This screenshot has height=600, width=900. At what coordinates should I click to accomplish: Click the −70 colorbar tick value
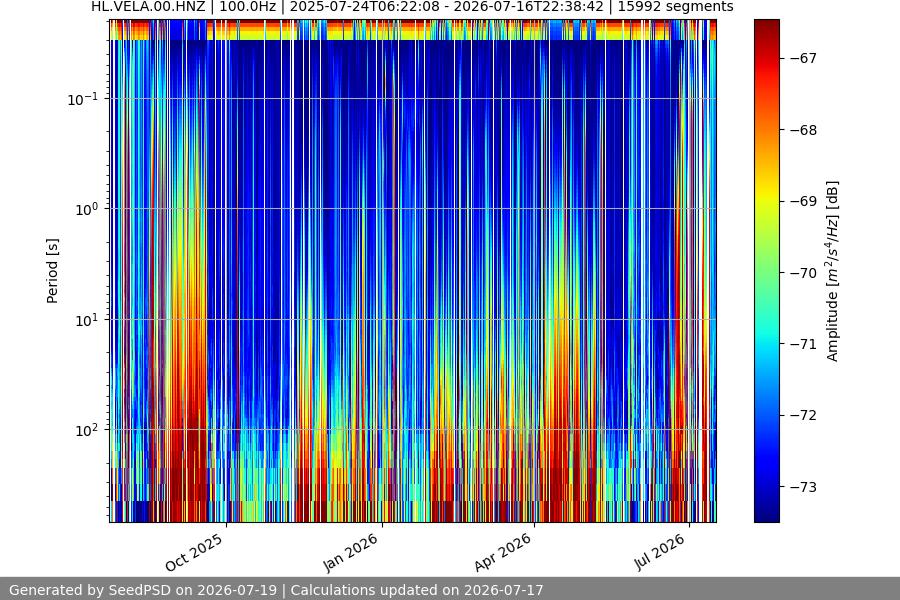803,273
